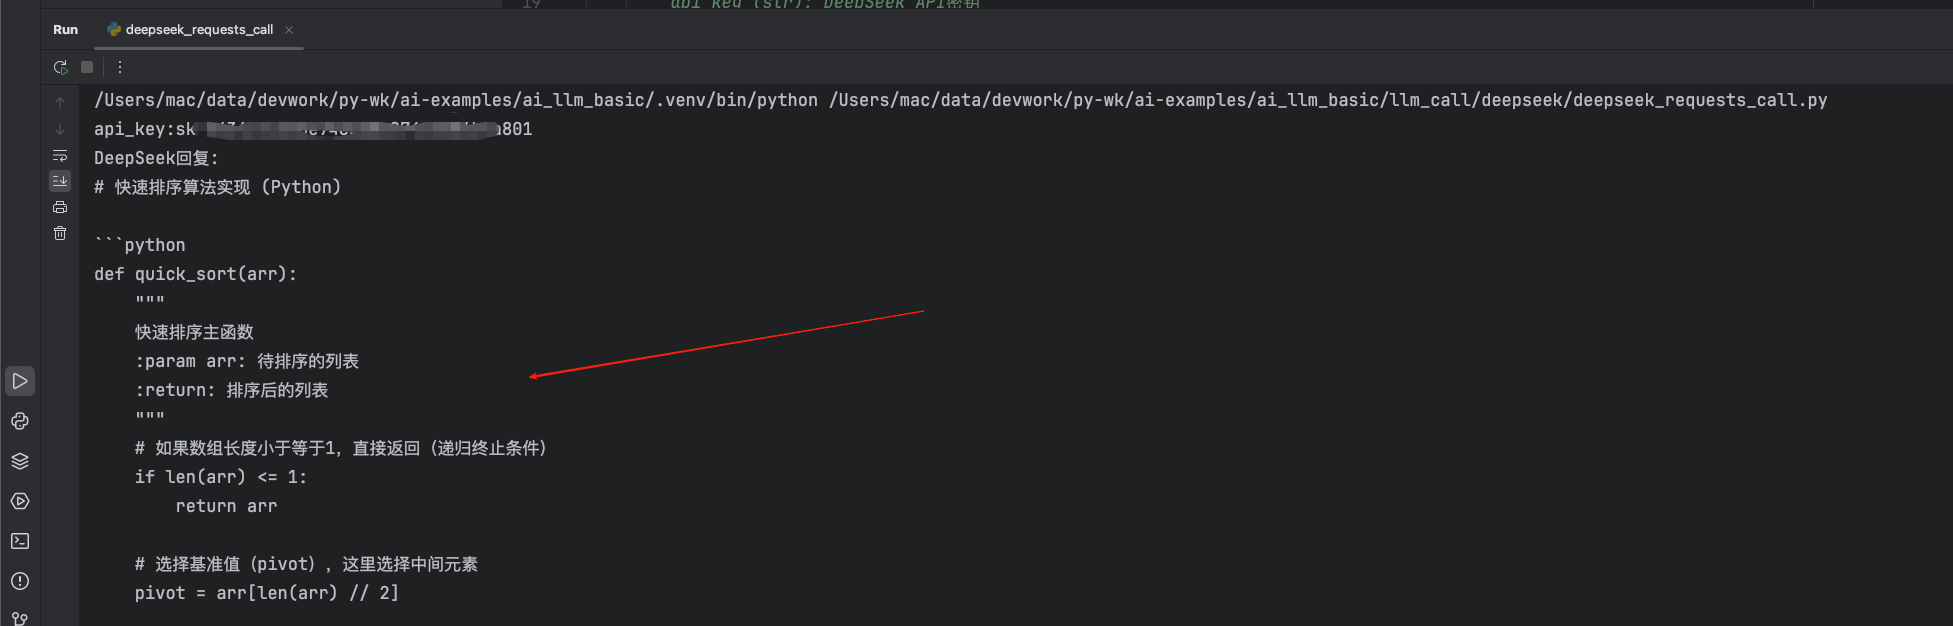This screenshot has width=1953, height=626.
Task: Click the 'pivot = arr[len(arr) // 2]' line
Action: click(x=267, y=593)
